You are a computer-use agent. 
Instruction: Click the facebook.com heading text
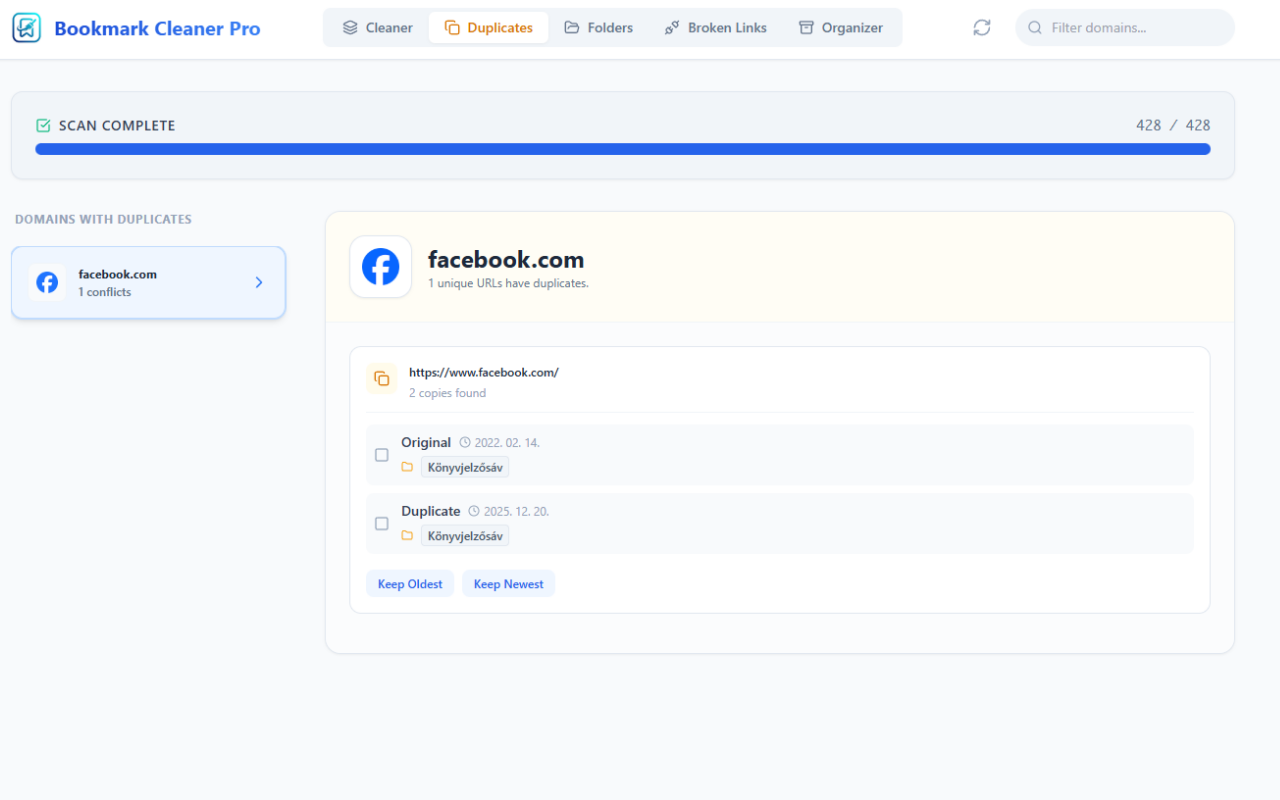point(506,260)
